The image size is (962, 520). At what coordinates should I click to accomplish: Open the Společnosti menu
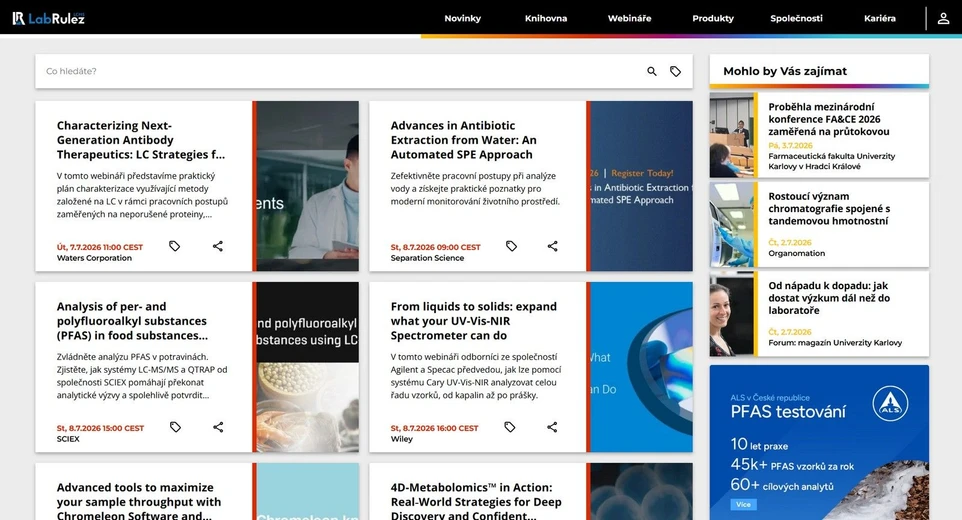coord(796,18)
